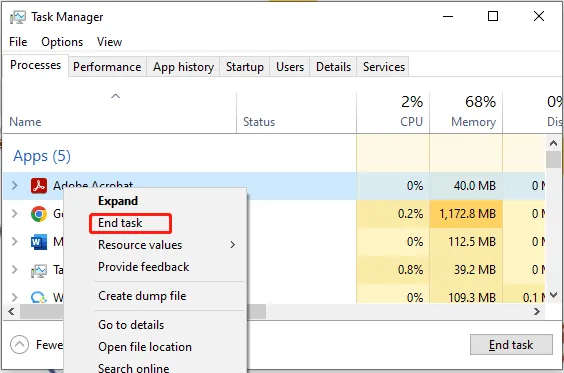Expand the Google Chrome process row

(15, 214)
